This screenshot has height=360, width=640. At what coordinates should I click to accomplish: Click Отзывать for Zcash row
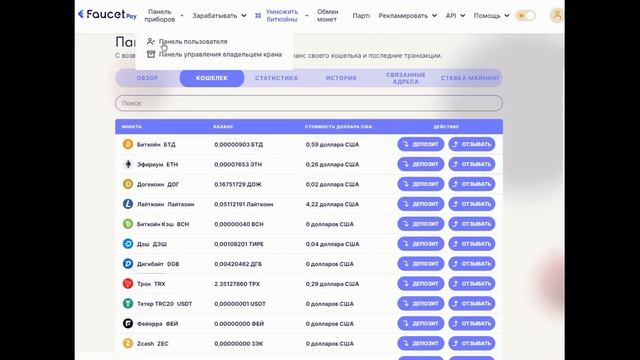[472, 343]
